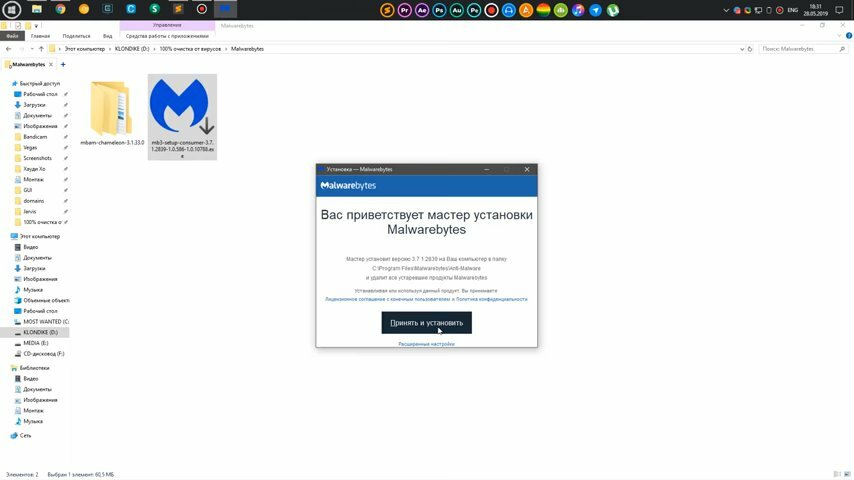Select Библиотеки in sidebar

[x=34, y=368]
